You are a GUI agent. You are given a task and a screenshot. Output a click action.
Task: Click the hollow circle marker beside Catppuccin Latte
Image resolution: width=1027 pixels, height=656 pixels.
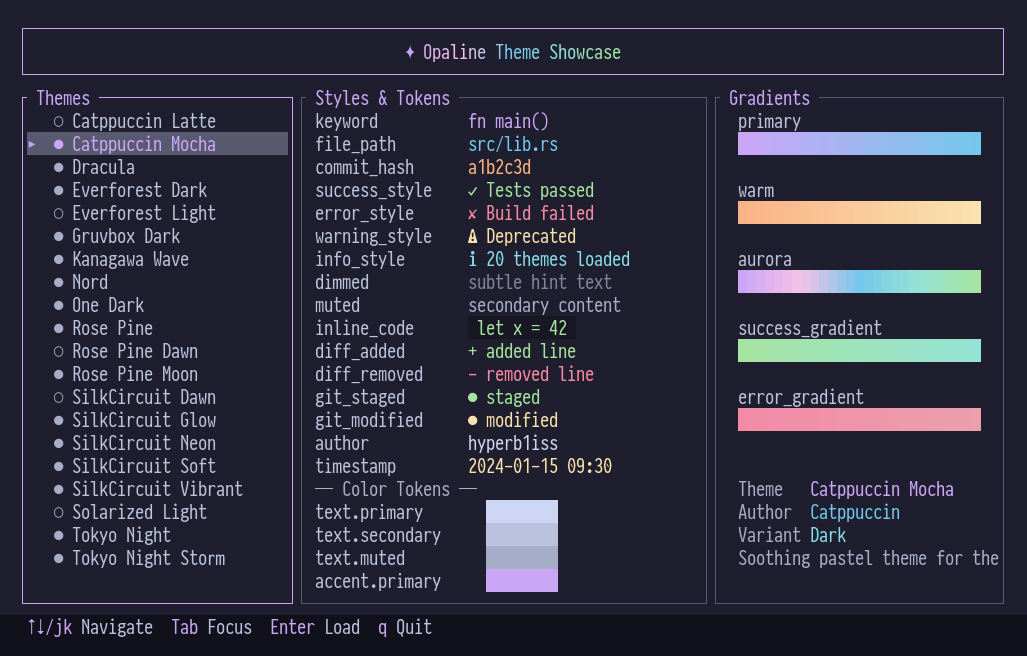[58, 121]
